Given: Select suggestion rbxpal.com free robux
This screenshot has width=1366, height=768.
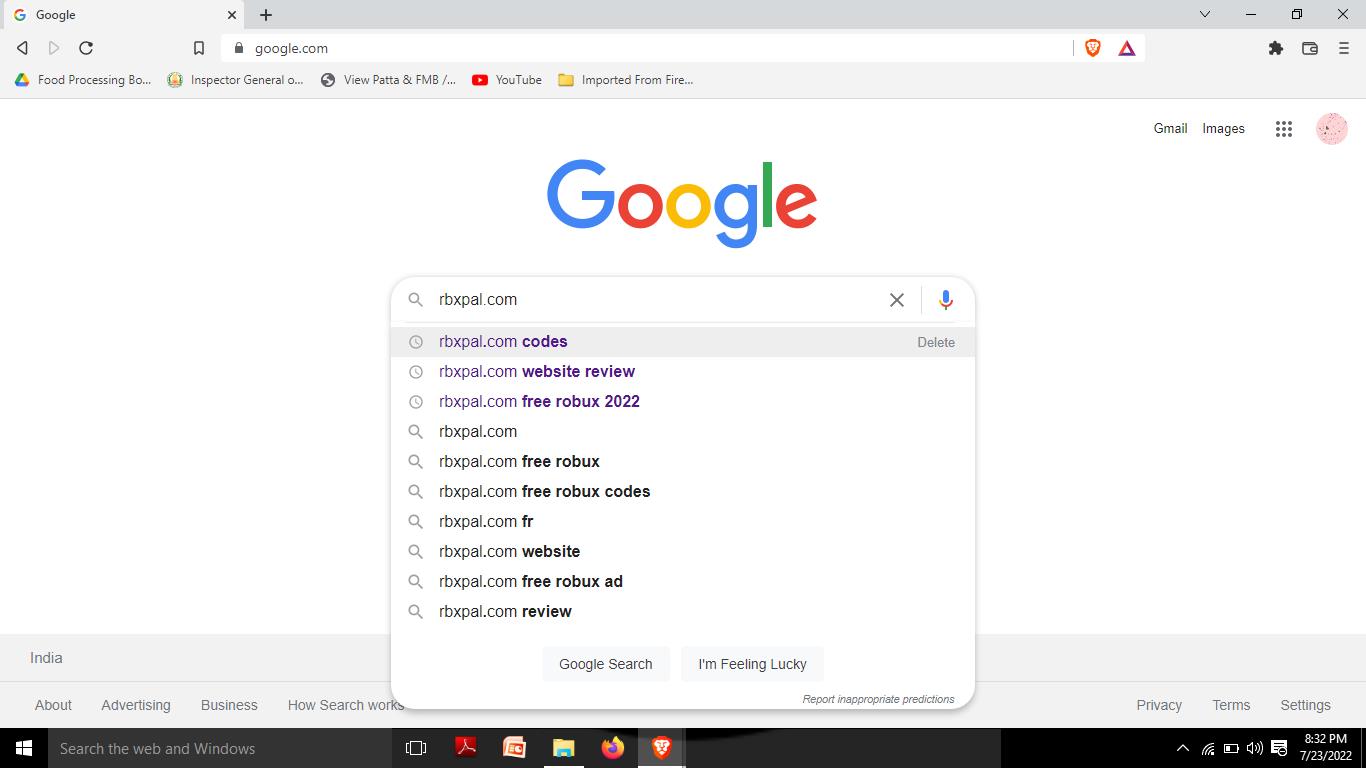Looking at the screenshot, I should 683,462.
